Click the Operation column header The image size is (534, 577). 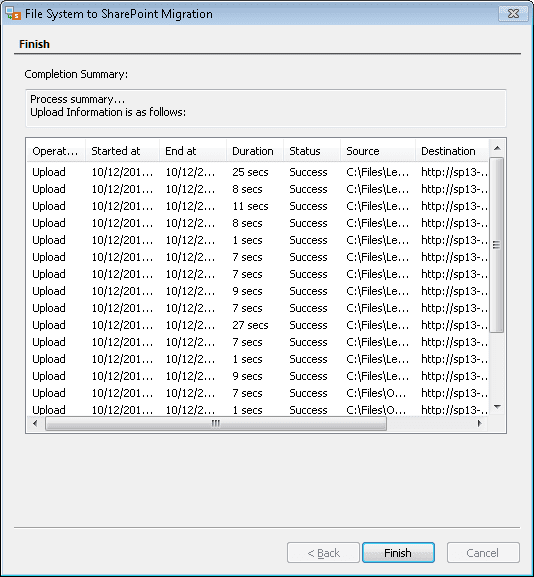click(x=56, y=151)
